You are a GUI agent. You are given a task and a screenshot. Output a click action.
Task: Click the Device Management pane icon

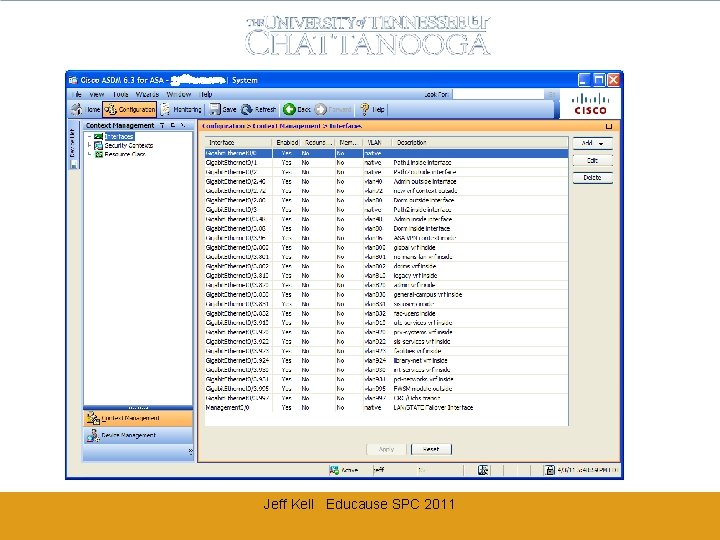(x=93, y=435)
